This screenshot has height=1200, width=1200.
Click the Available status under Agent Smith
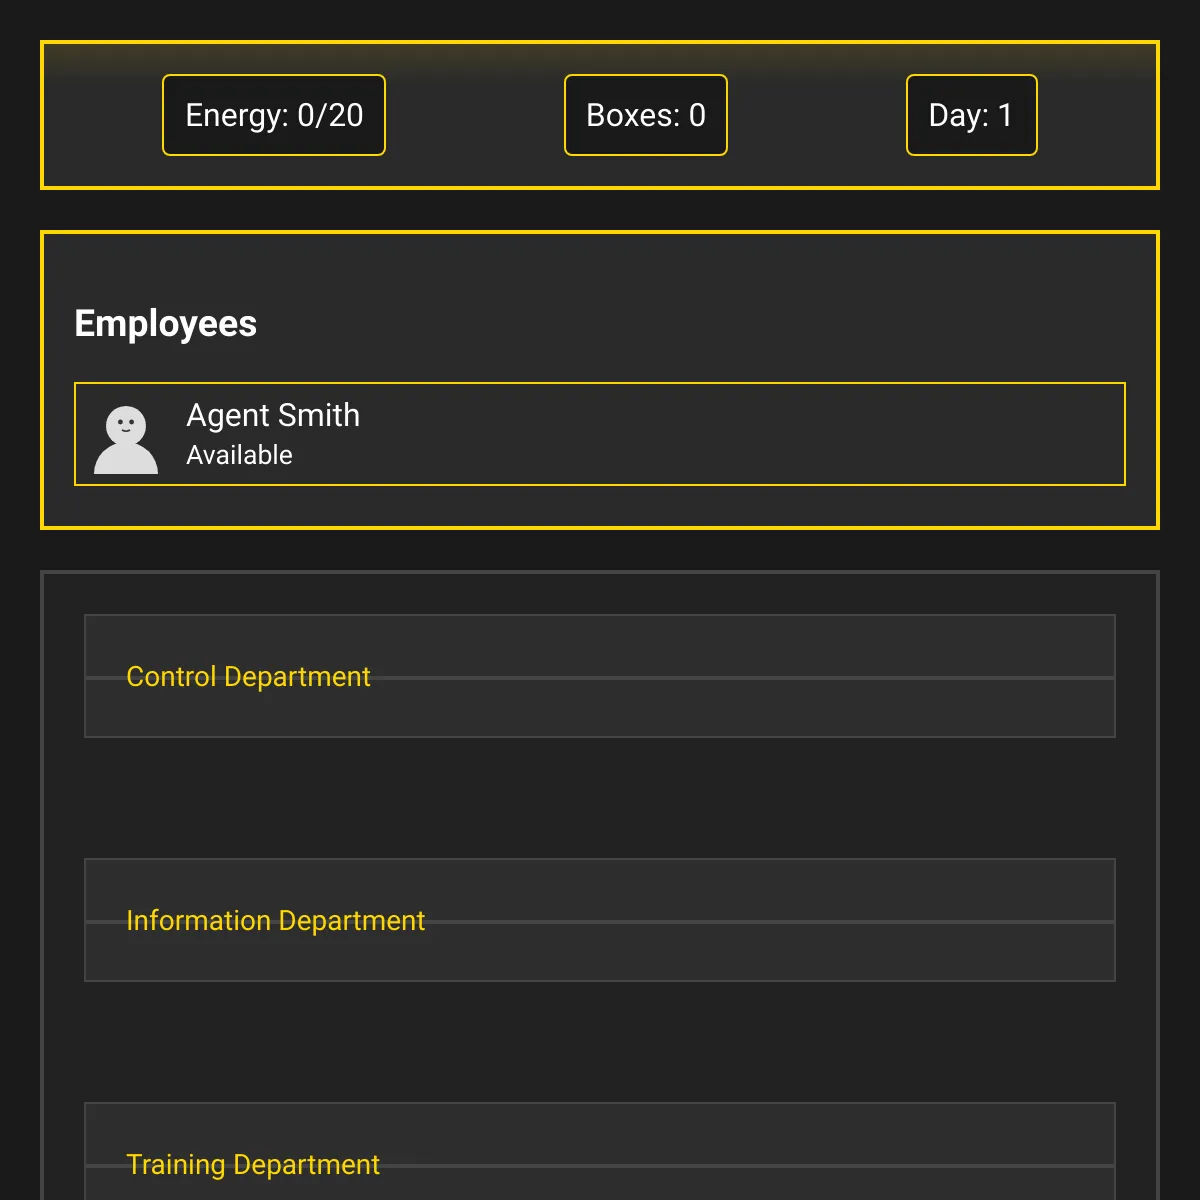pyautogui.click(x=239, y=455)
